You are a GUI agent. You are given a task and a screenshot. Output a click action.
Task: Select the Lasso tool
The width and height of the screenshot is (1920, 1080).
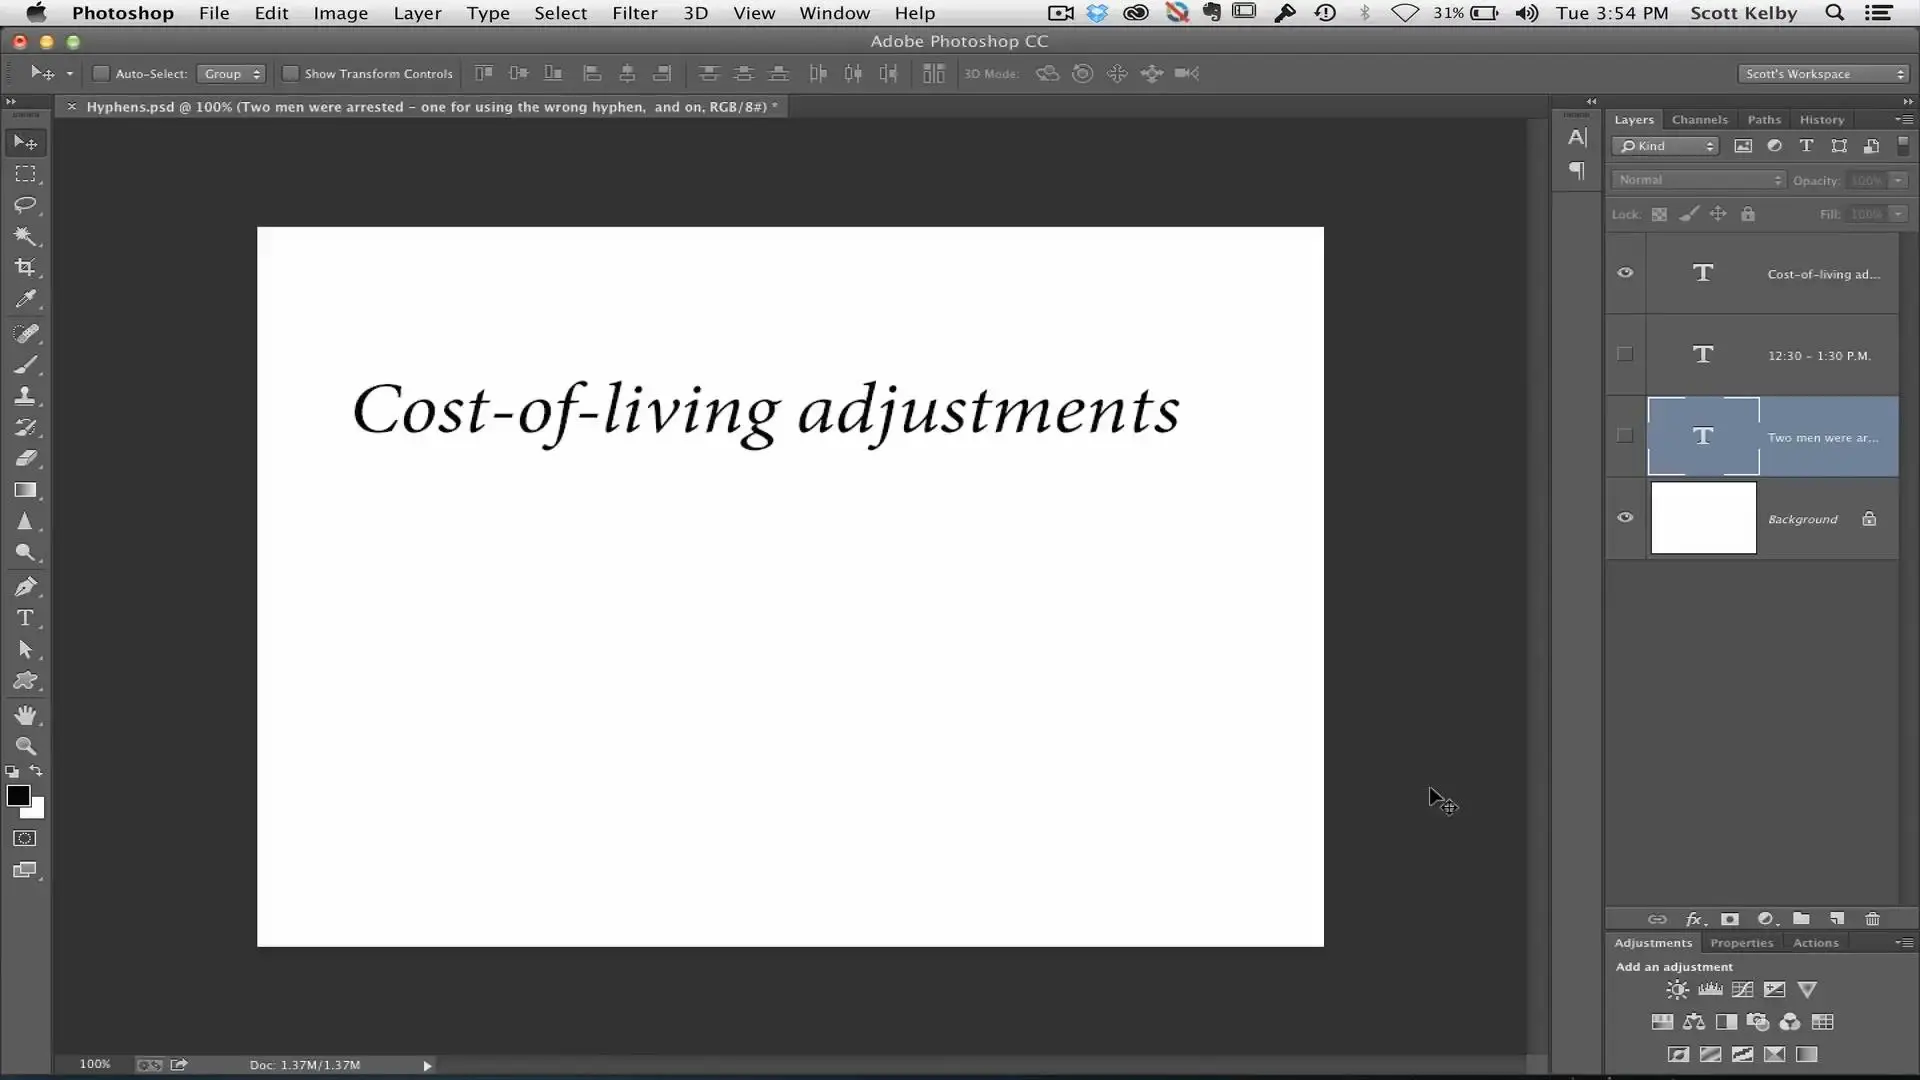coord(25,205)
